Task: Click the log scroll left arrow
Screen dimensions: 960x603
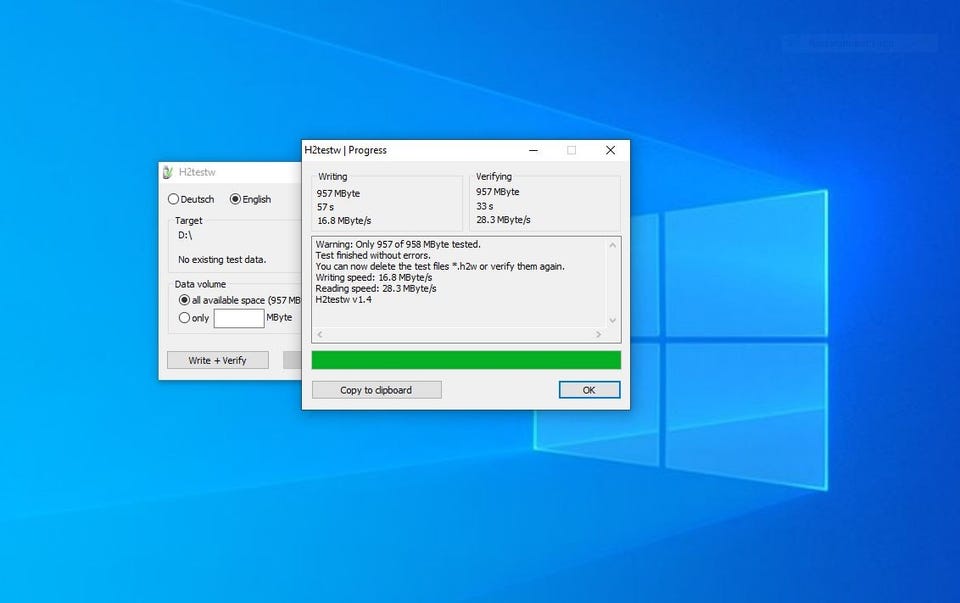Action: (320, 334)
